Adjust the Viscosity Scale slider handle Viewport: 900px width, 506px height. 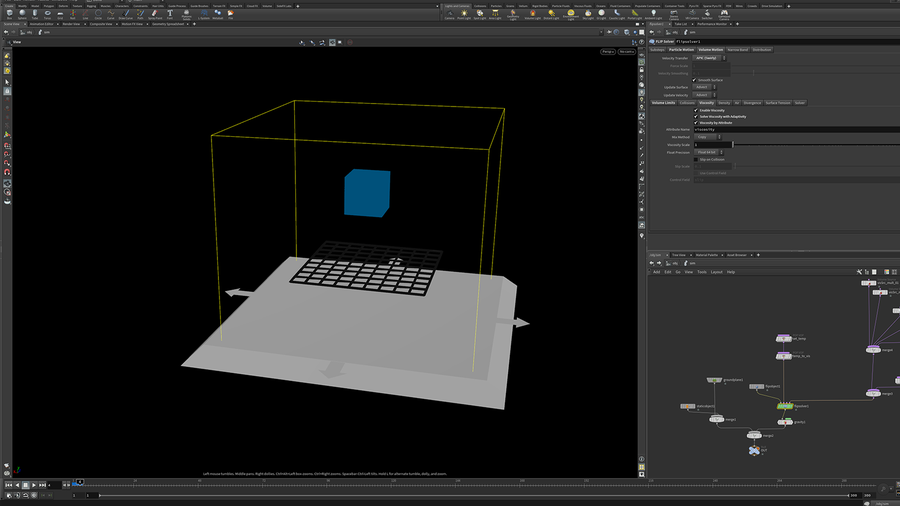pos(733,145)
